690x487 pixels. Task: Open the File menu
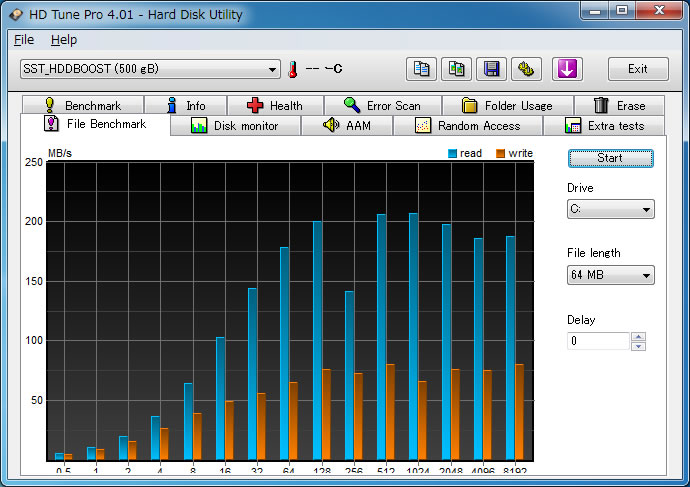click(x=24, y=40)
